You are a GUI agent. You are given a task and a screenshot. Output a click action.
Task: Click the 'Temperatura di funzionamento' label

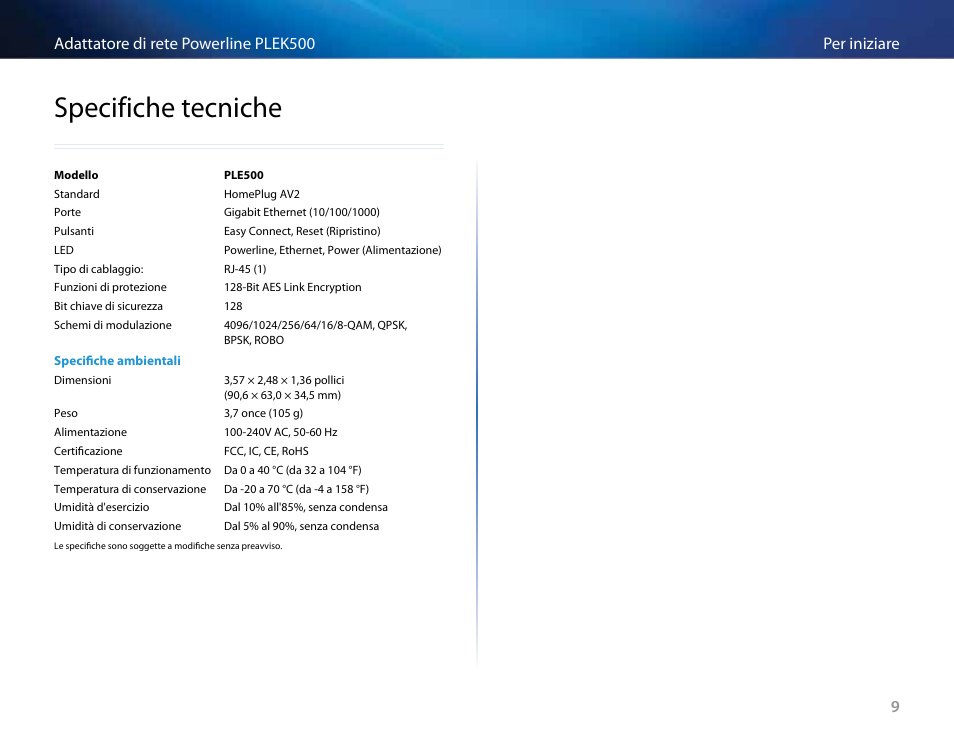(x=133, y=470)
